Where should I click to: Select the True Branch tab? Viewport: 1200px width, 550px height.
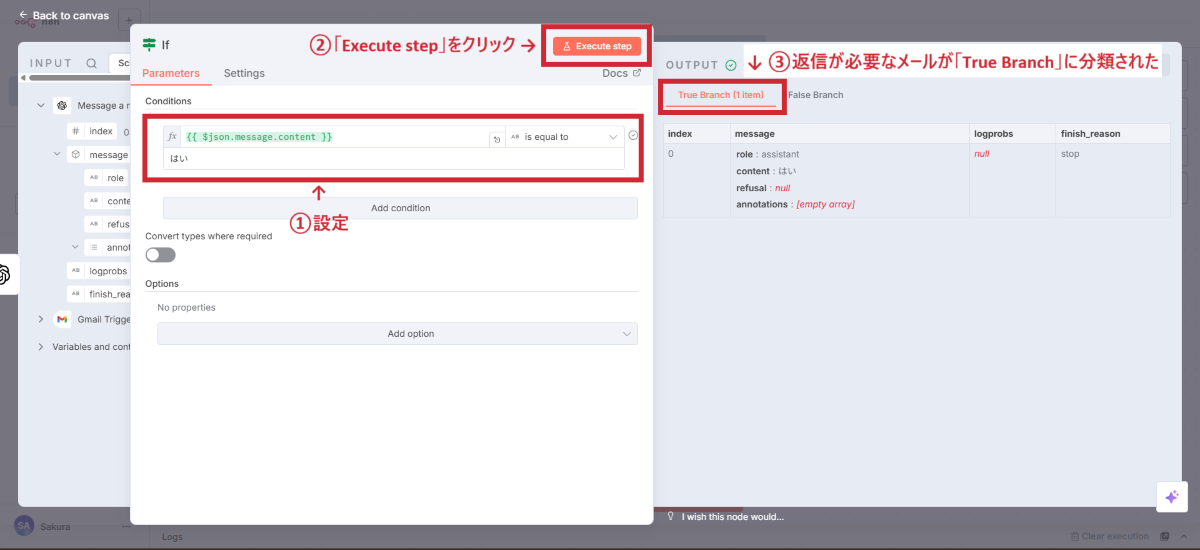coord(720,95)
